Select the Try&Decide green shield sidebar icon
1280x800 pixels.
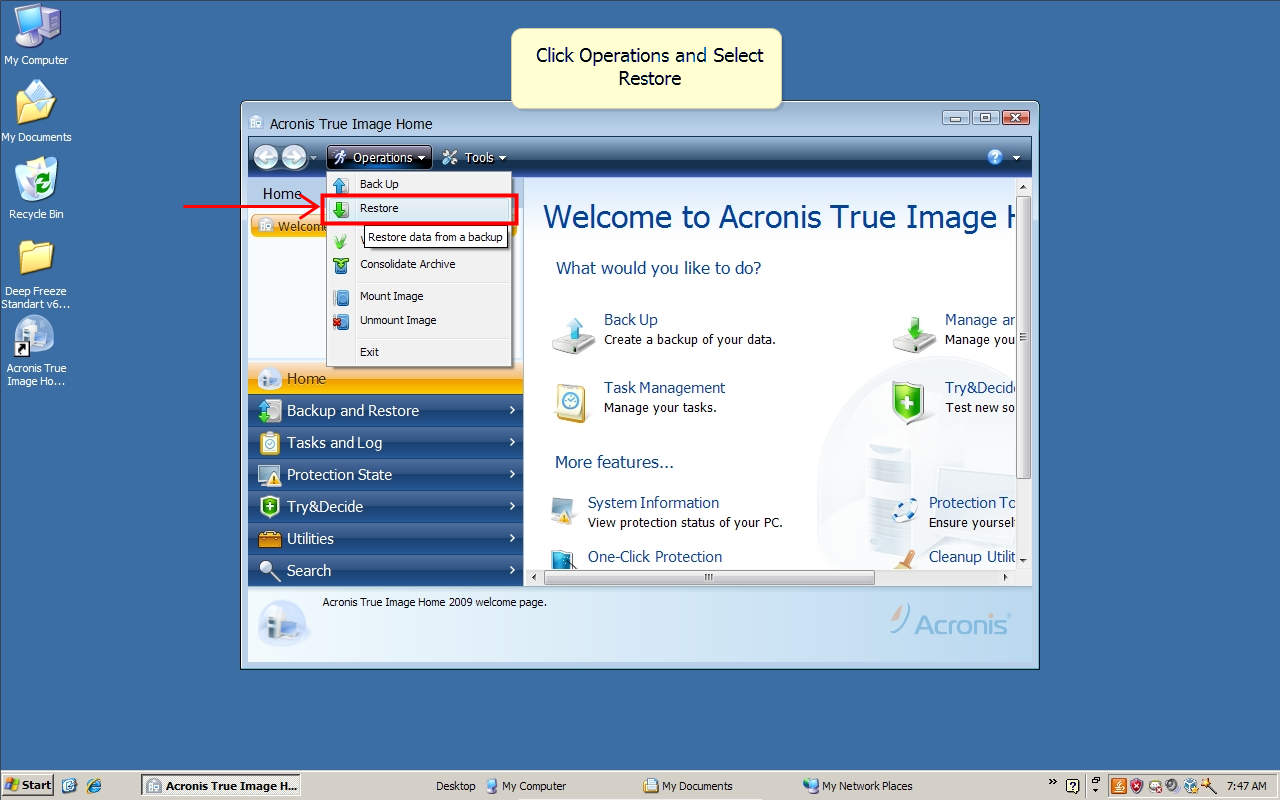tap(270, 506)
